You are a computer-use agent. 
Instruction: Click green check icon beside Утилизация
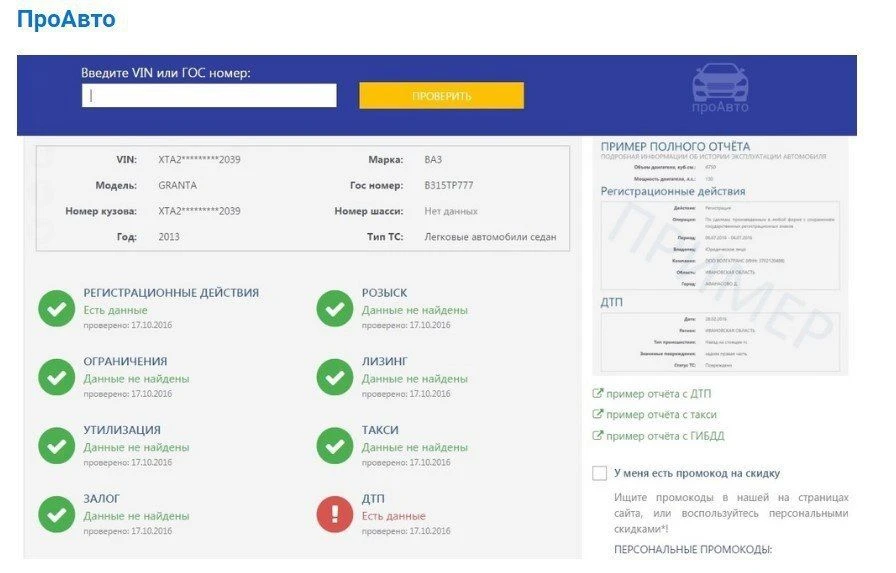57,446
